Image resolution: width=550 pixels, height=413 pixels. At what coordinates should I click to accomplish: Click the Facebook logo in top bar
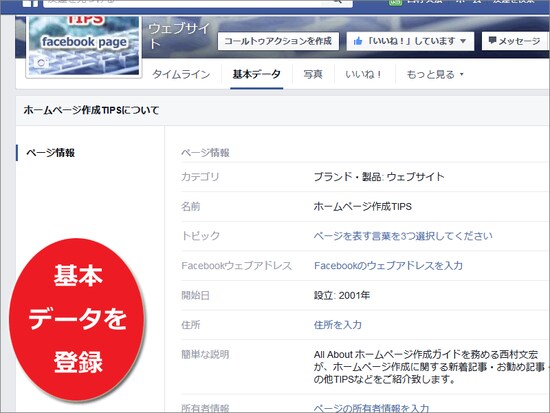30,3
